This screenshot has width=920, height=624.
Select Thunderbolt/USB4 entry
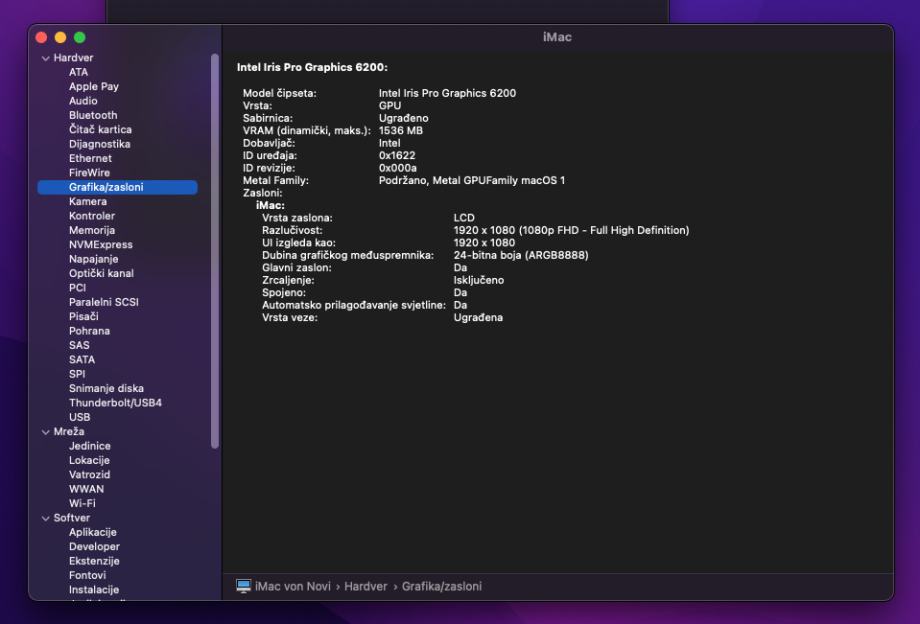click(x=115, y=403)
